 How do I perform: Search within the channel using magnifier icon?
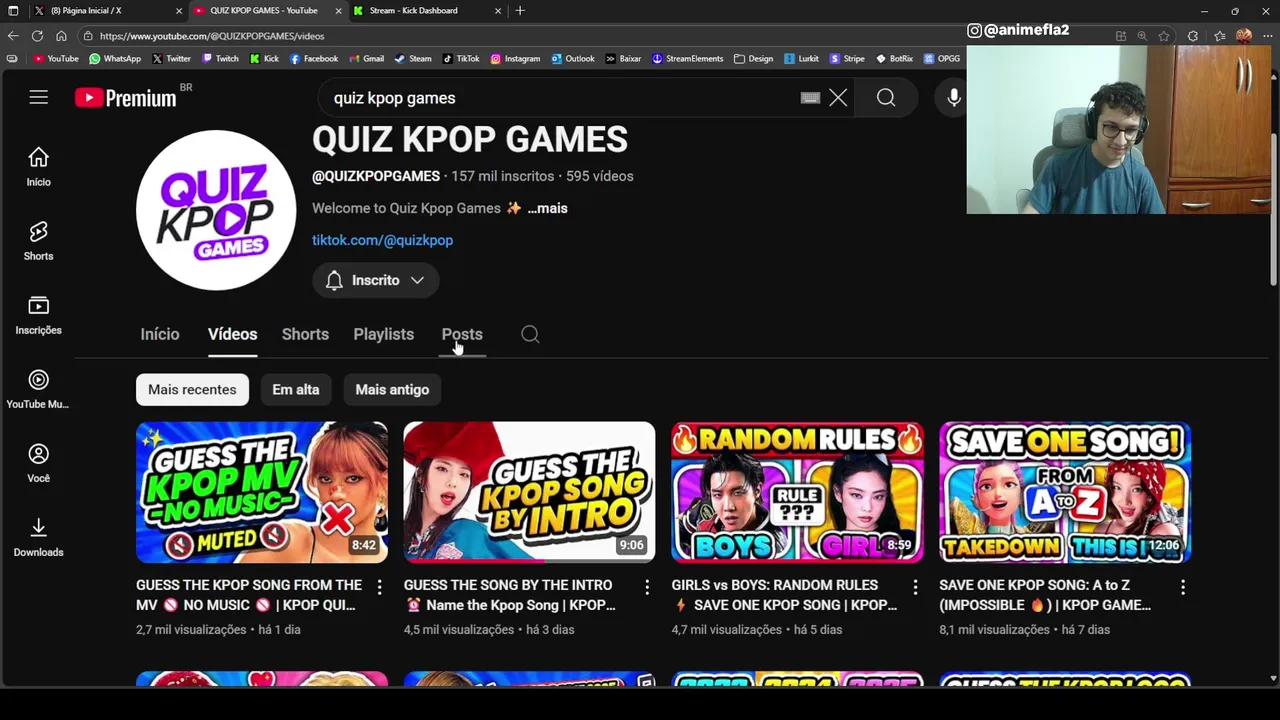[x=530, y=334]
